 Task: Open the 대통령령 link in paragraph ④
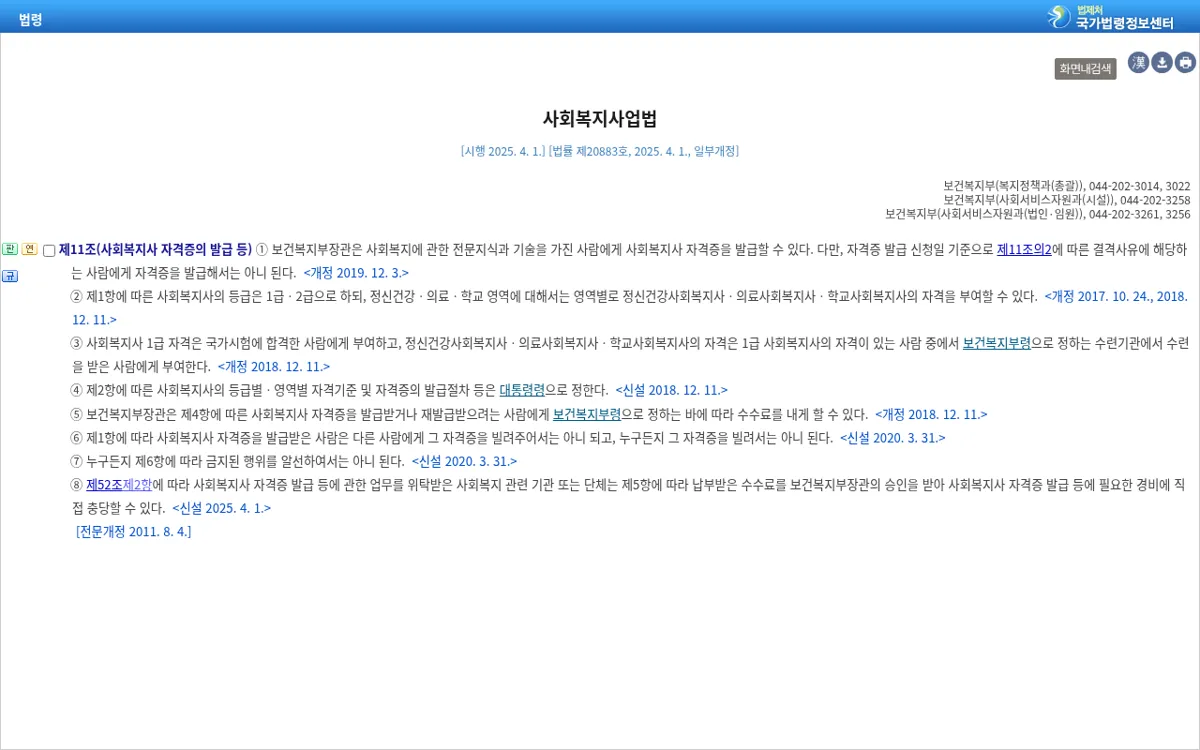point(522,390)
